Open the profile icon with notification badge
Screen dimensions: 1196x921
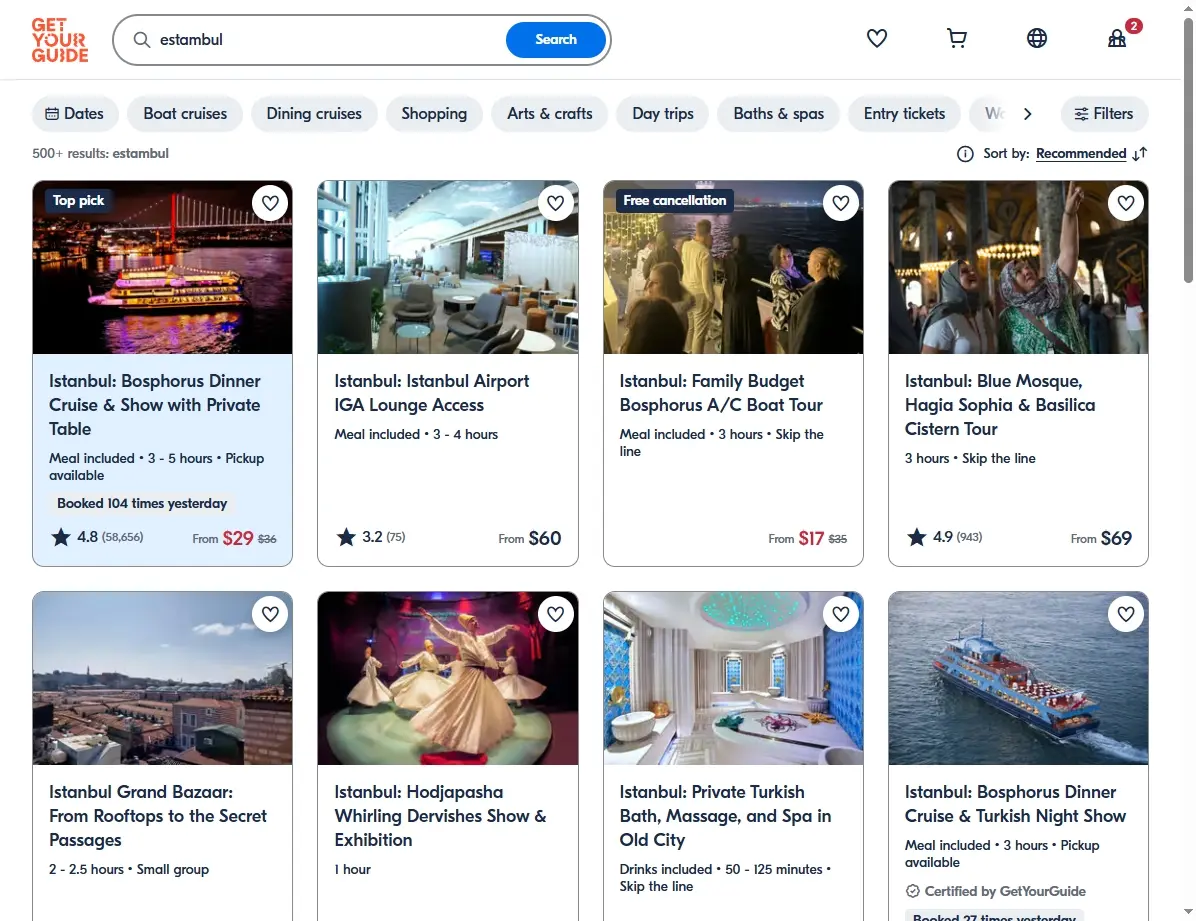pos(1117,38)
